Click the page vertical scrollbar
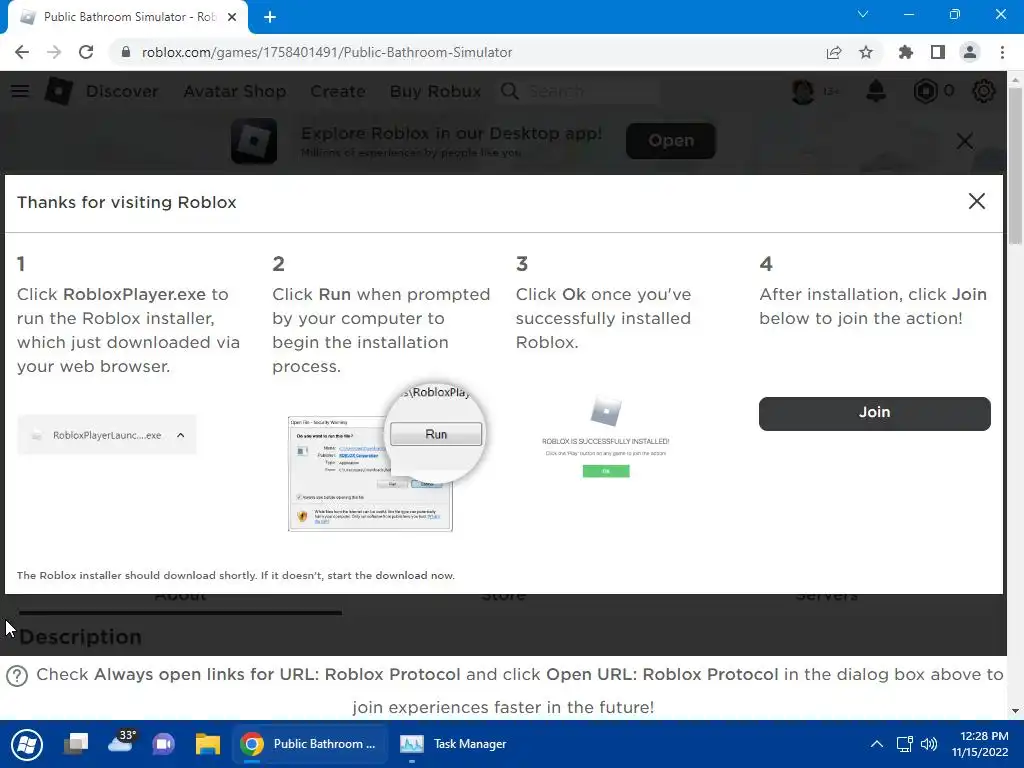 (x=1015, y=165)
